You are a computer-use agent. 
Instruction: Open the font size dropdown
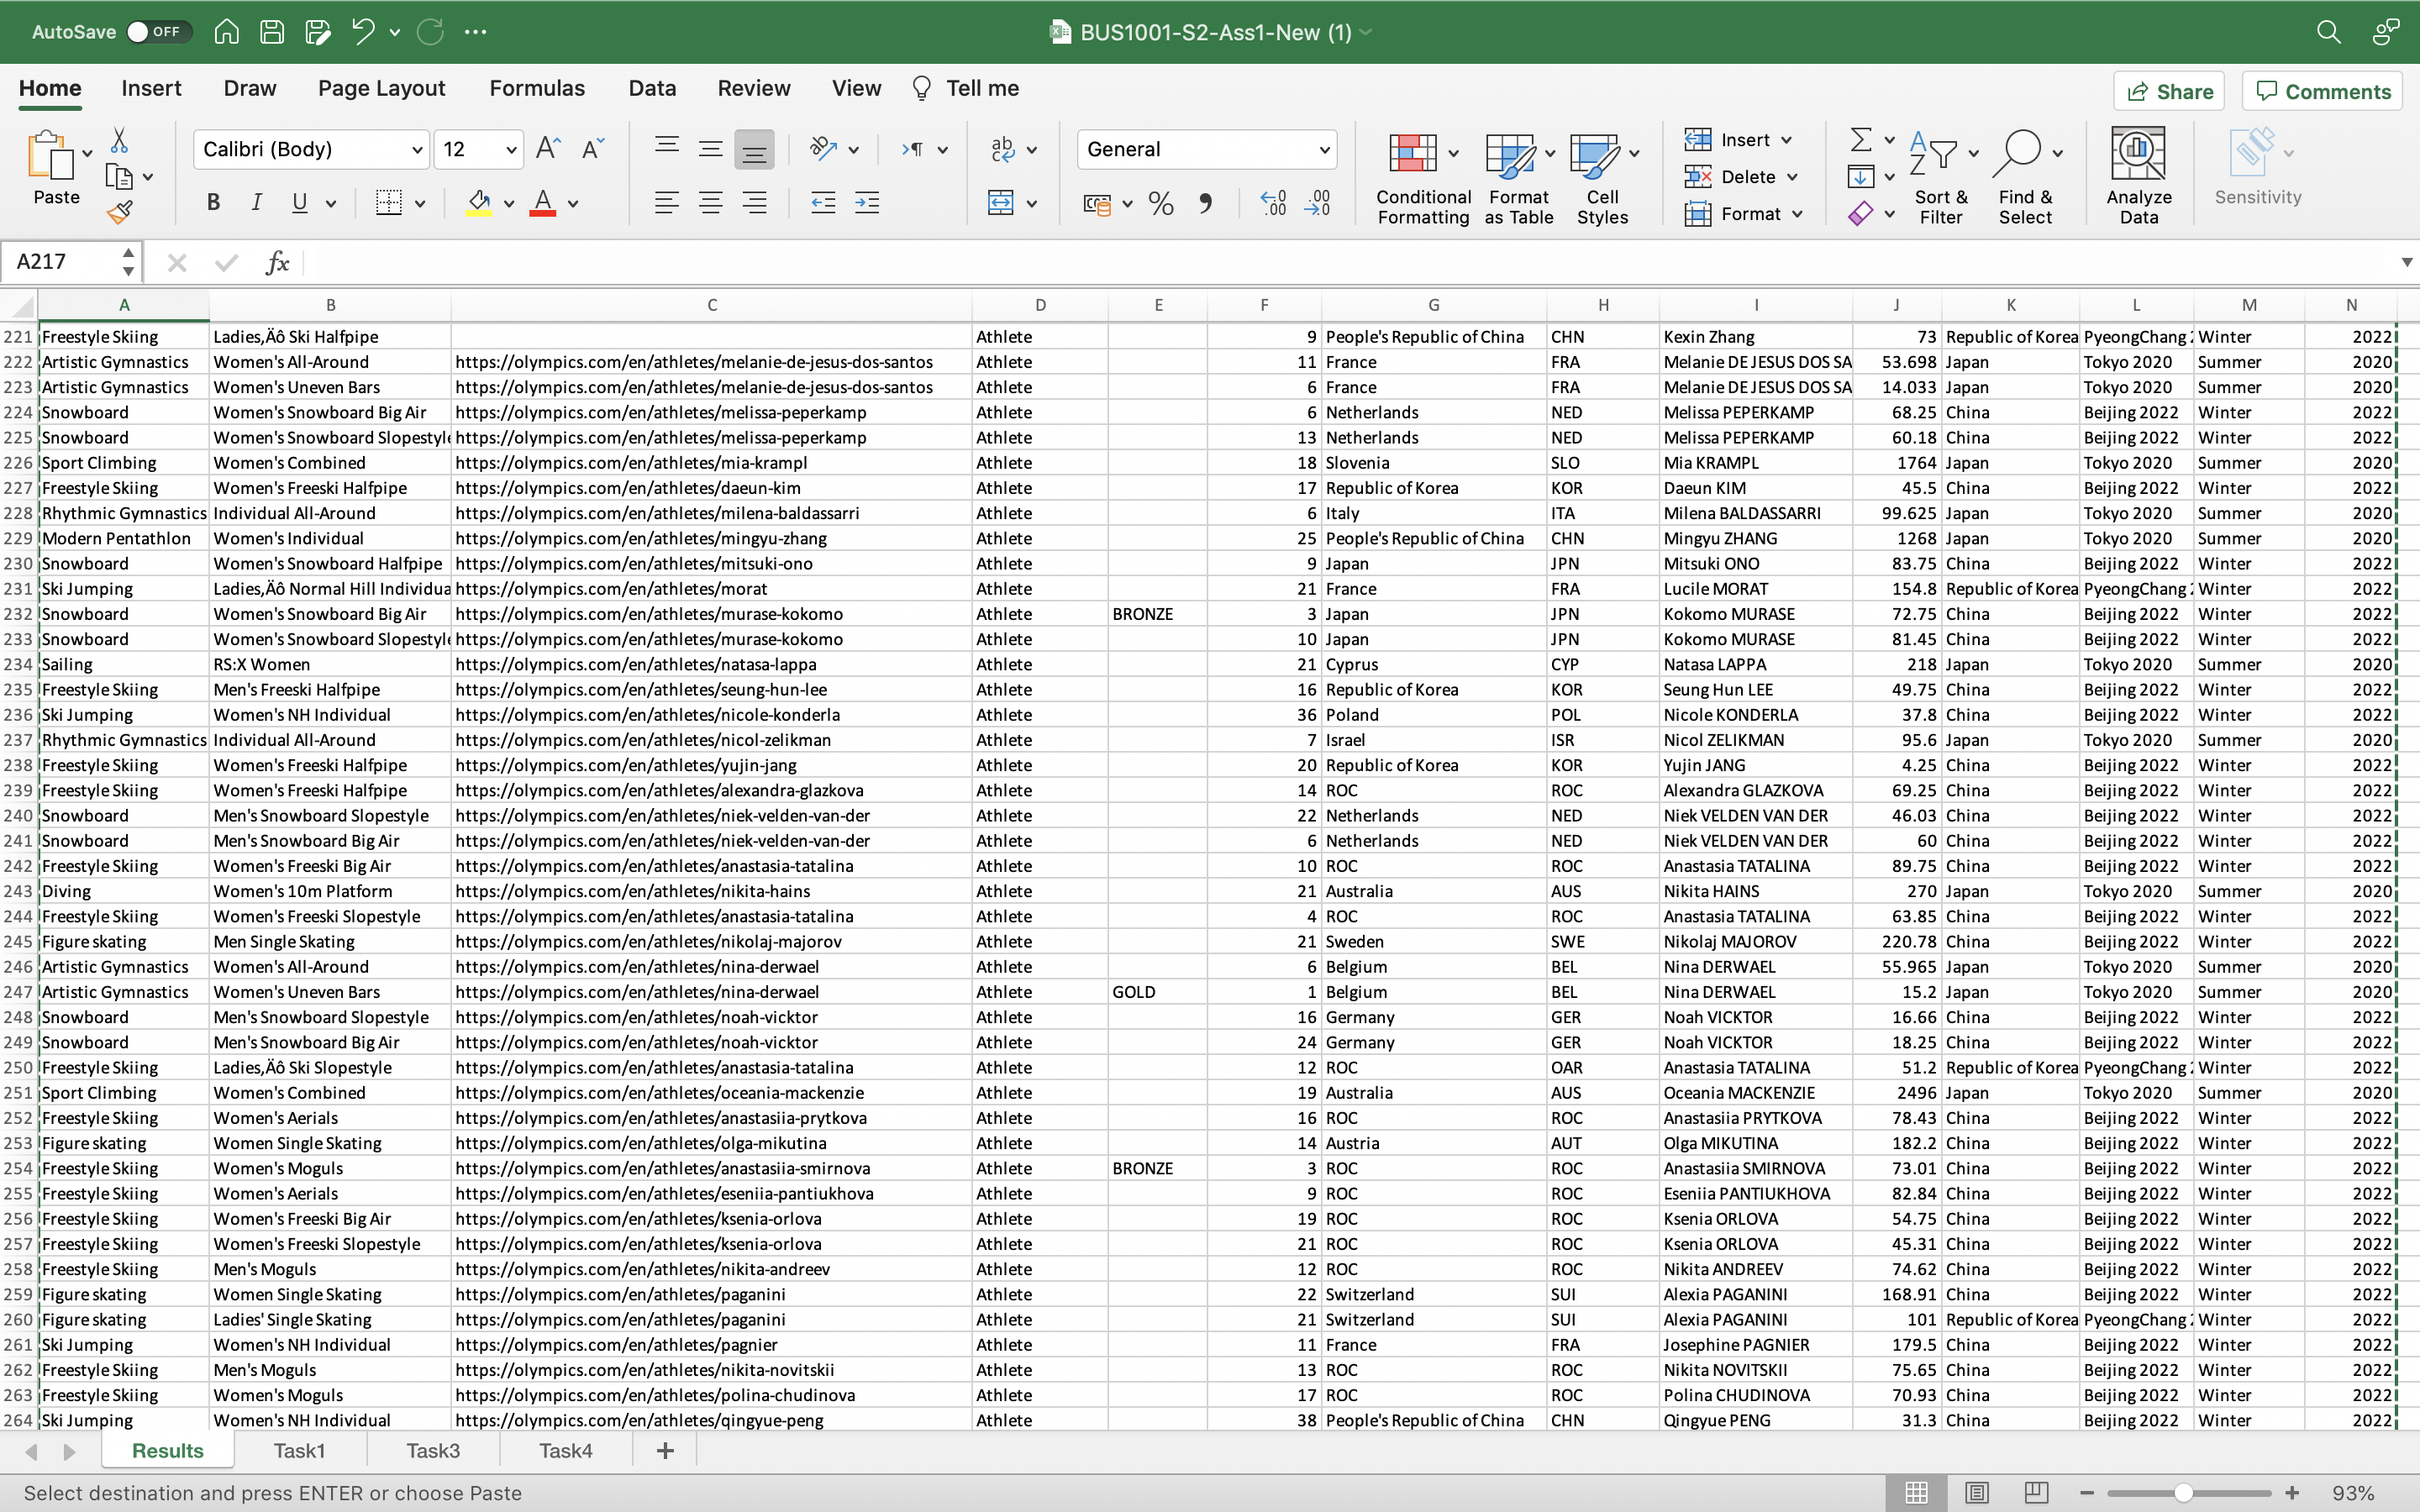pos(511,150)
